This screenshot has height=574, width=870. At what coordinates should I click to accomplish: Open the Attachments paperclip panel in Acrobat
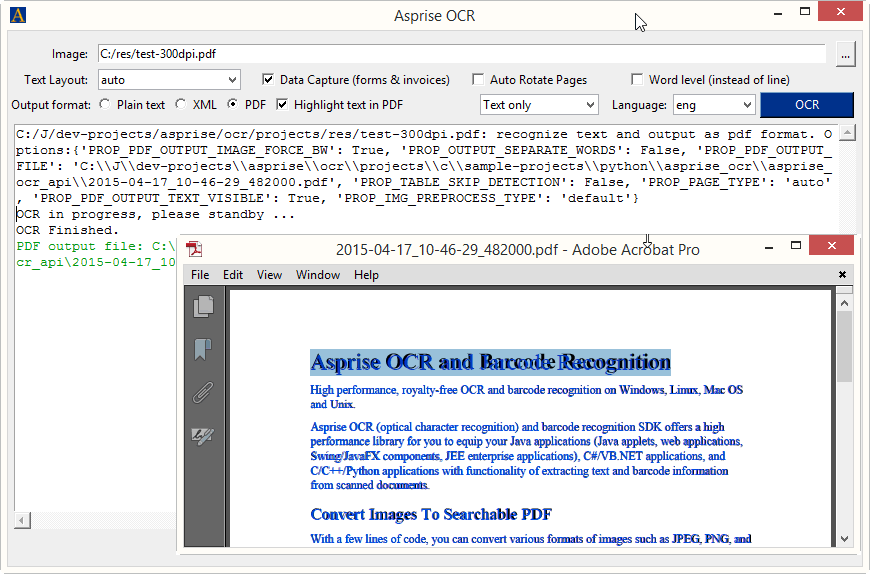pyautogui.click(x=203, y=392)
